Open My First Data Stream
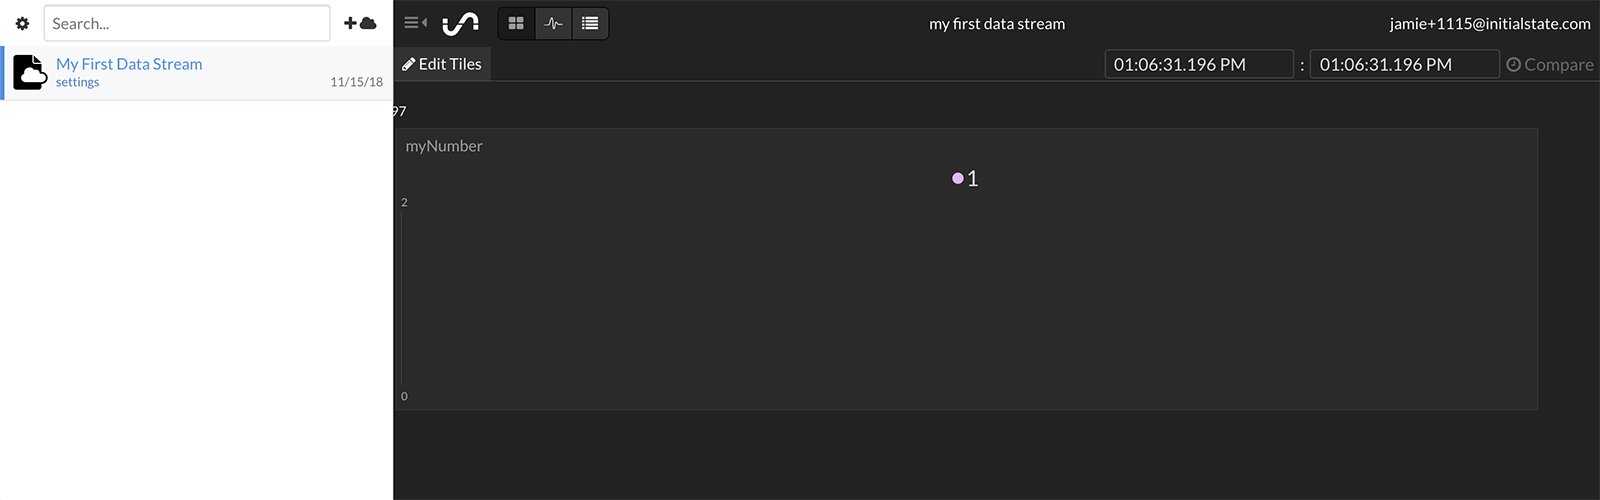This screenshot has width=1600, height=500. click(129, 64)
